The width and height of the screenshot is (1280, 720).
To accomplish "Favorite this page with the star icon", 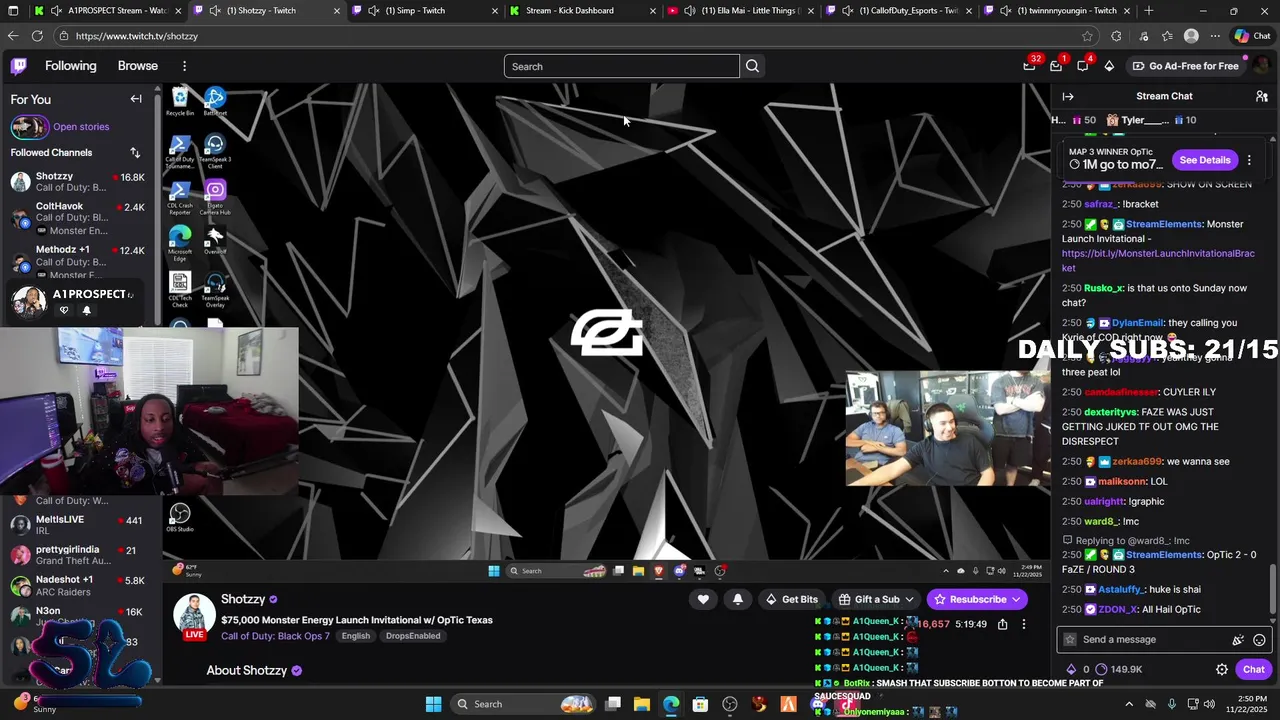I will 1087,36.
